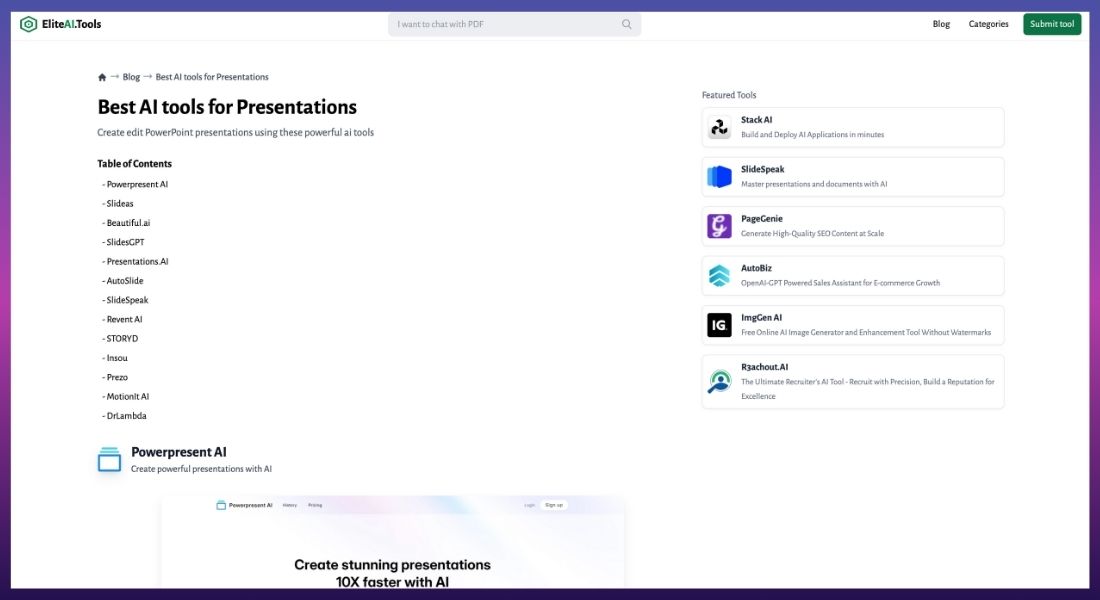Jump to Powerpresent AI in table of contents
The image size is (1100, 600).
pyautogui.click(x=137, y=185)
